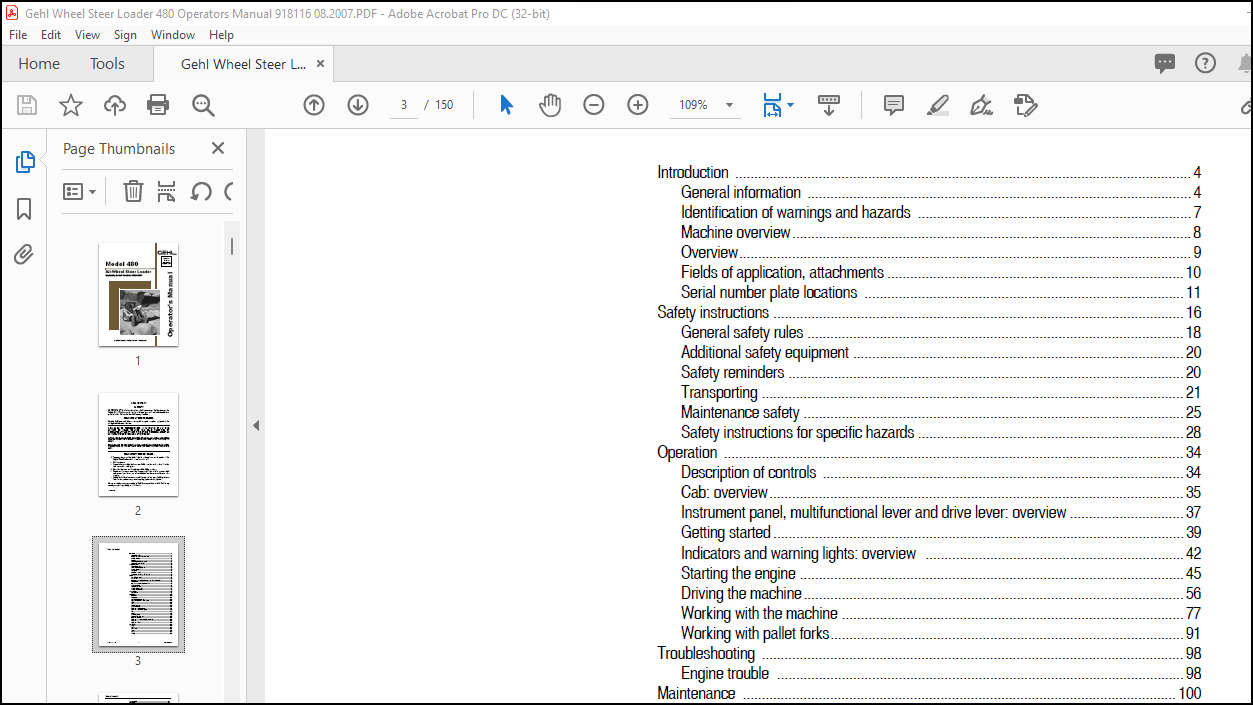Rotate the page counterclockwise

point(201,191)
